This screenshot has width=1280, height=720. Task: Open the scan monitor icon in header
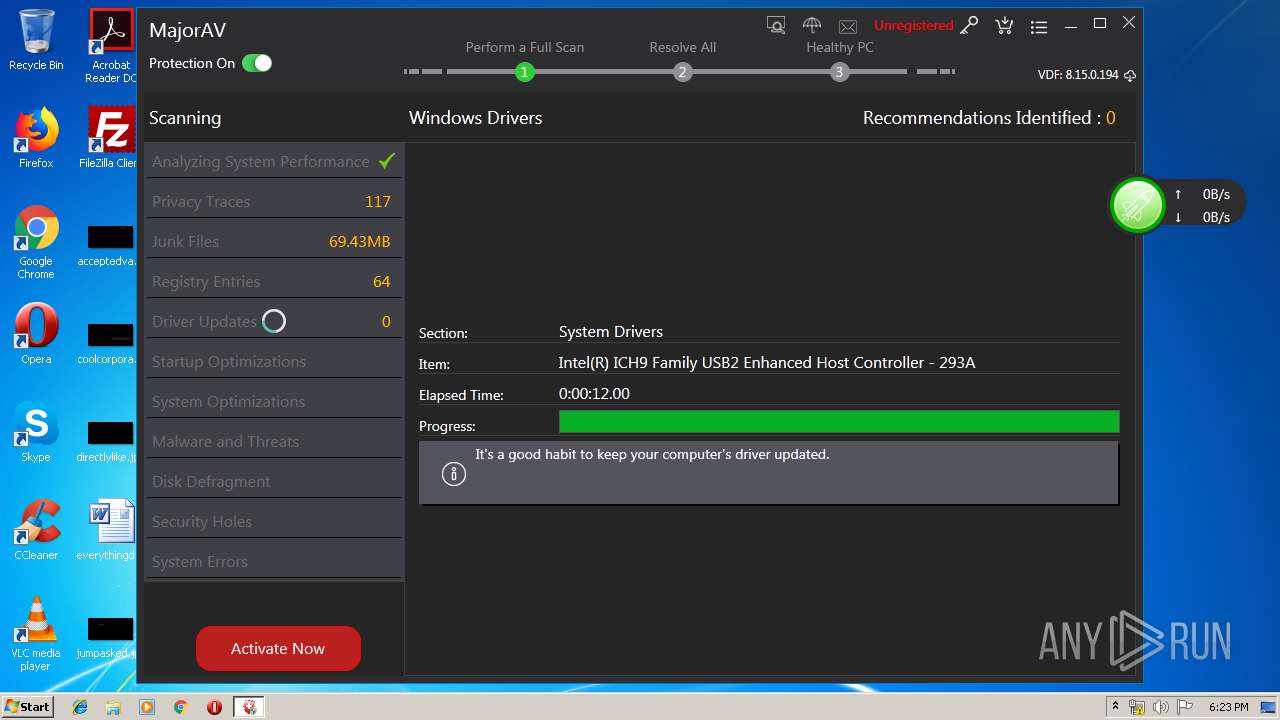click(776, 25)
